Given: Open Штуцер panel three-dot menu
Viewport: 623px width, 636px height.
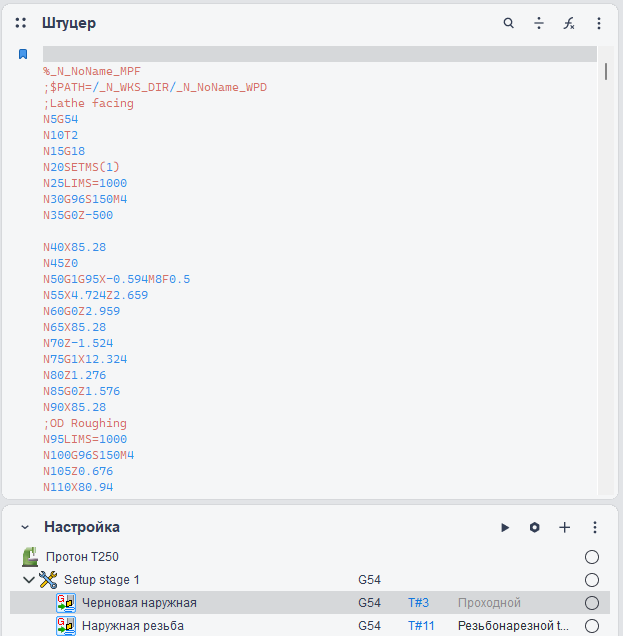Looking at the screenshot, I should [x=599, y=23].
